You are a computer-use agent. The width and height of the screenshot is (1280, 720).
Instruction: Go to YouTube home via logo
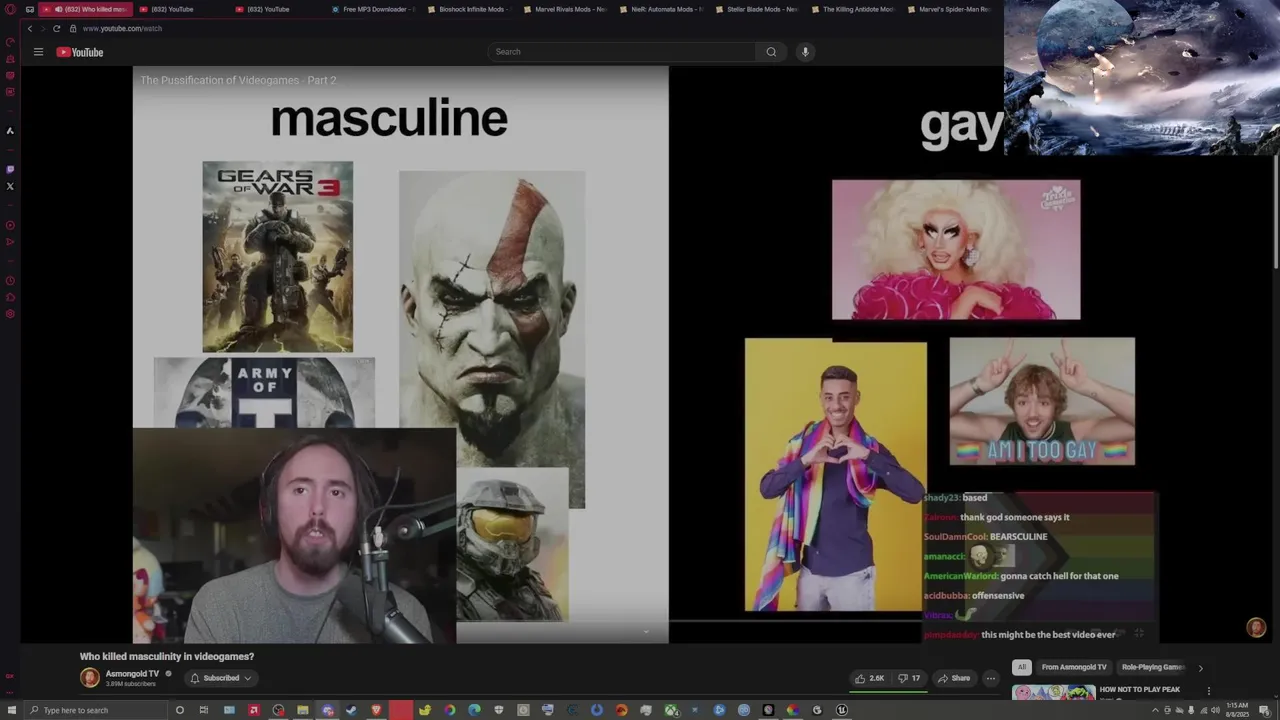(x=80, y=52)
